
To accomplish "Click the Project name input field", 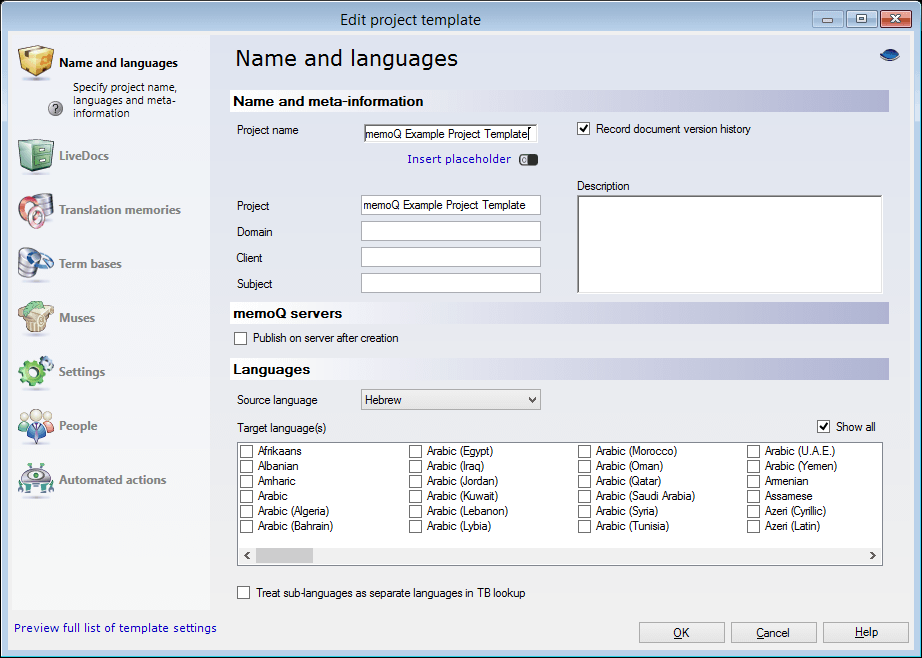I will pos(450,134).
